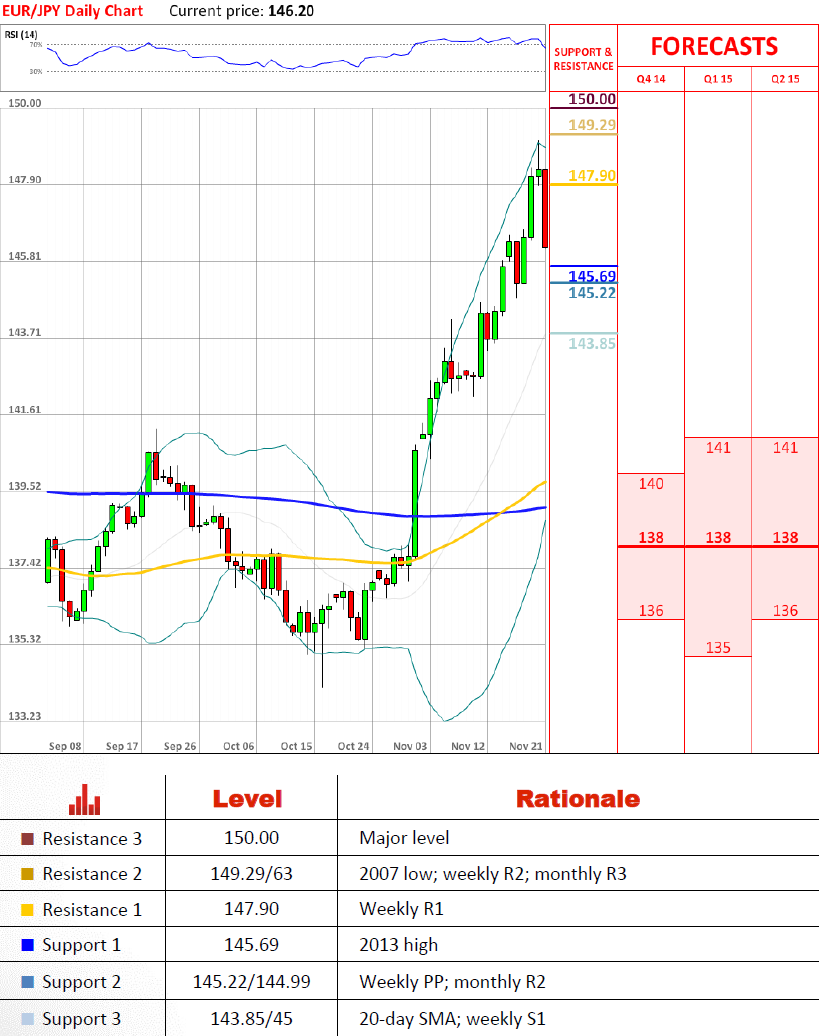Click the Q1 15 forecast high value 141
The width and height of the screenshot is (819, 1036).
[718, 447]
